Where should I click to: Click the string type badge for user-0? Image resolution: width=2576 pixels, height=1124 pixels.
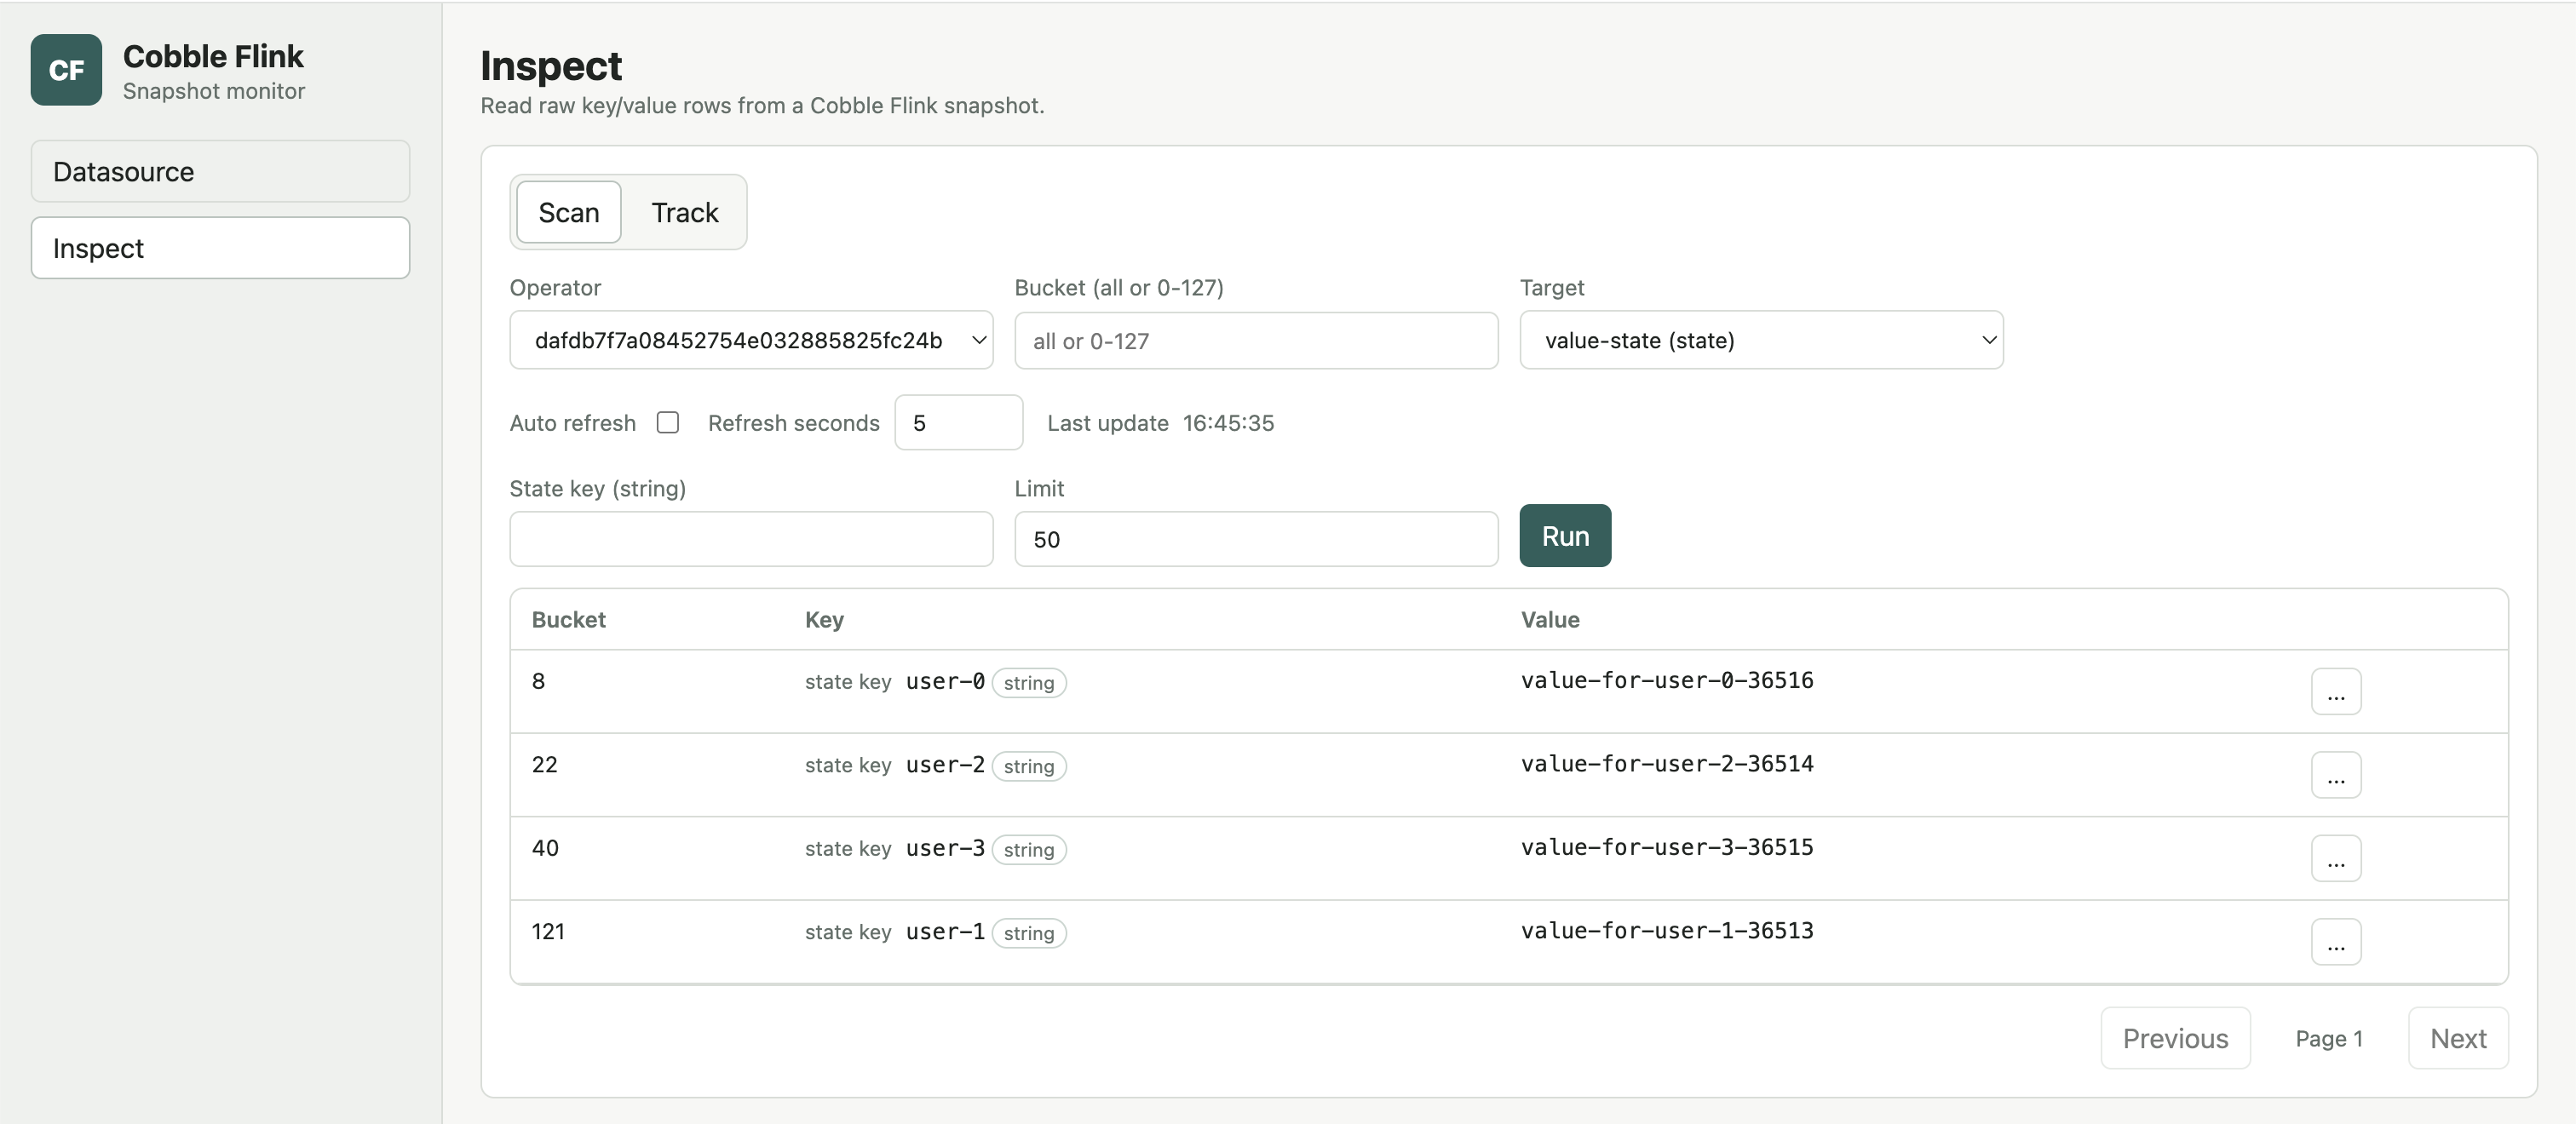pyautogui.click(x=1028, y=683)
